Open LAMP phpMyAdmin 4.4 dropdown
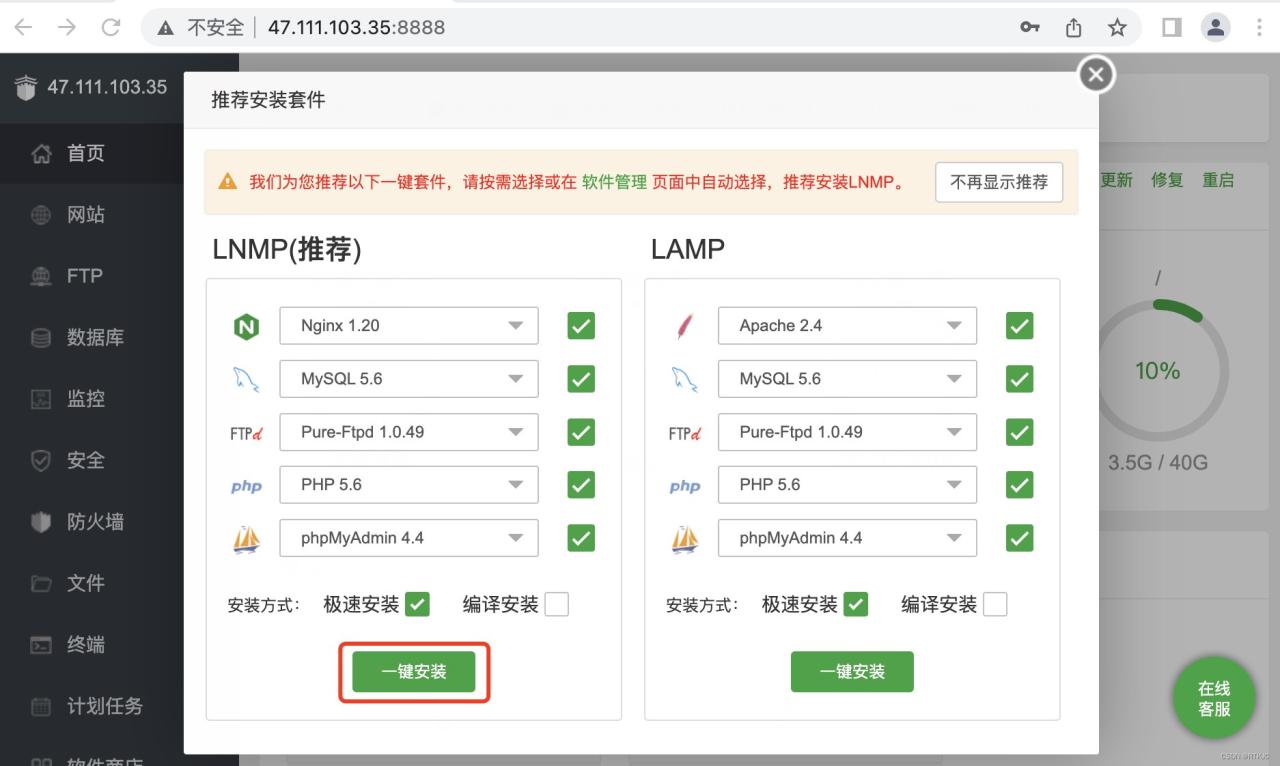 [x=847, y=538]
